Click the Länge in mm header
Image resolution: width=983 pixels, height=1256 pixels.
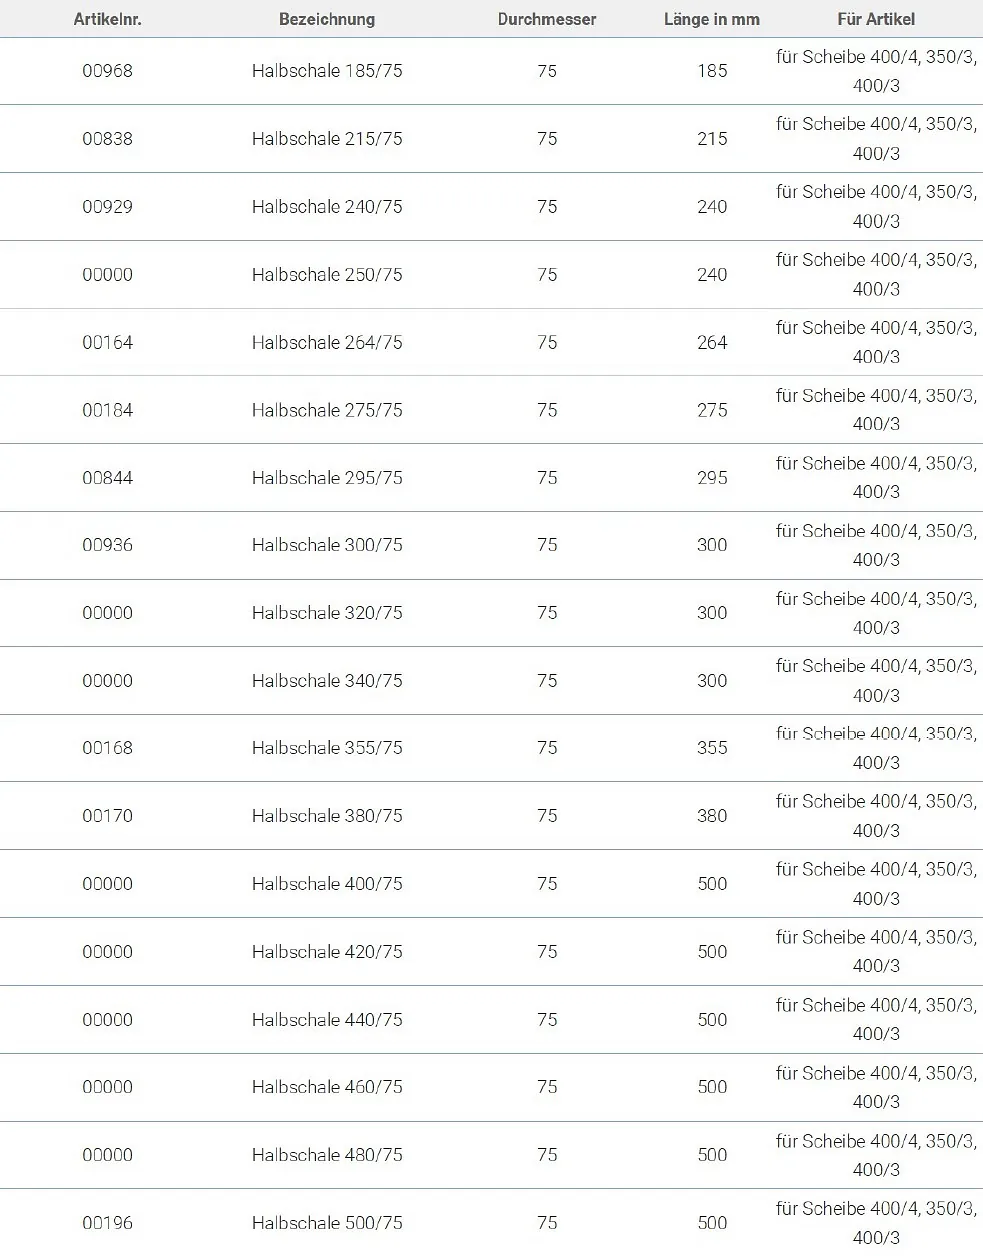tap(712, 19)
